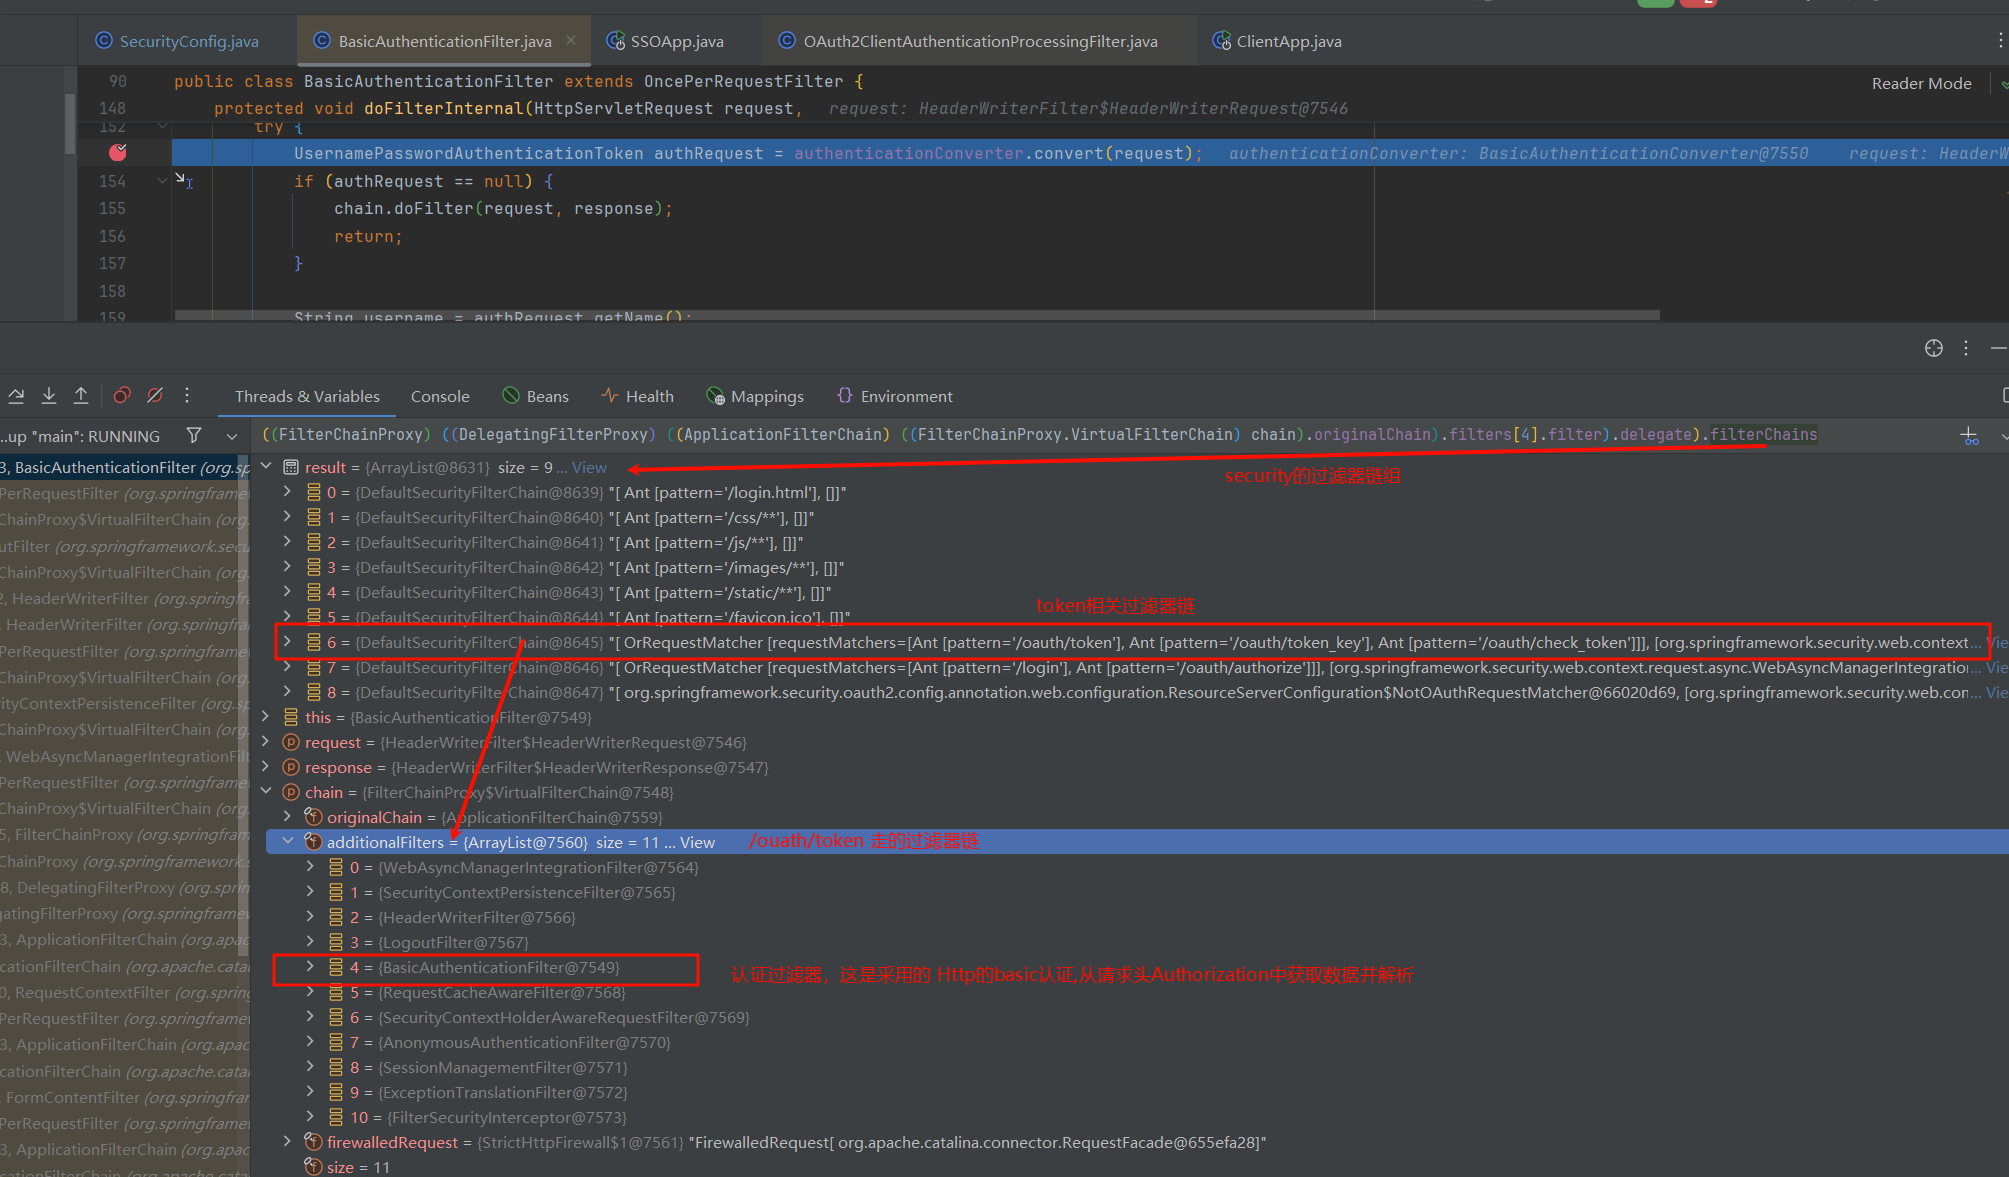The width and height of the screenshot is (2009, 1177).
Task: Expand filter chain 6 /oauth/token
Action: coord(288,642)
